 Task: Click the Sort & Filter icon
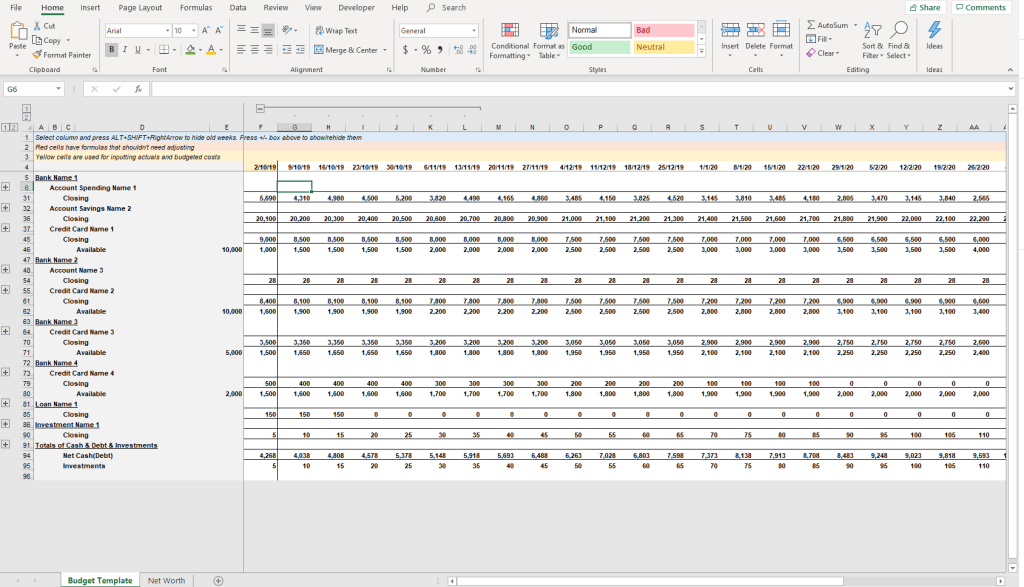(x=872, y=31)
